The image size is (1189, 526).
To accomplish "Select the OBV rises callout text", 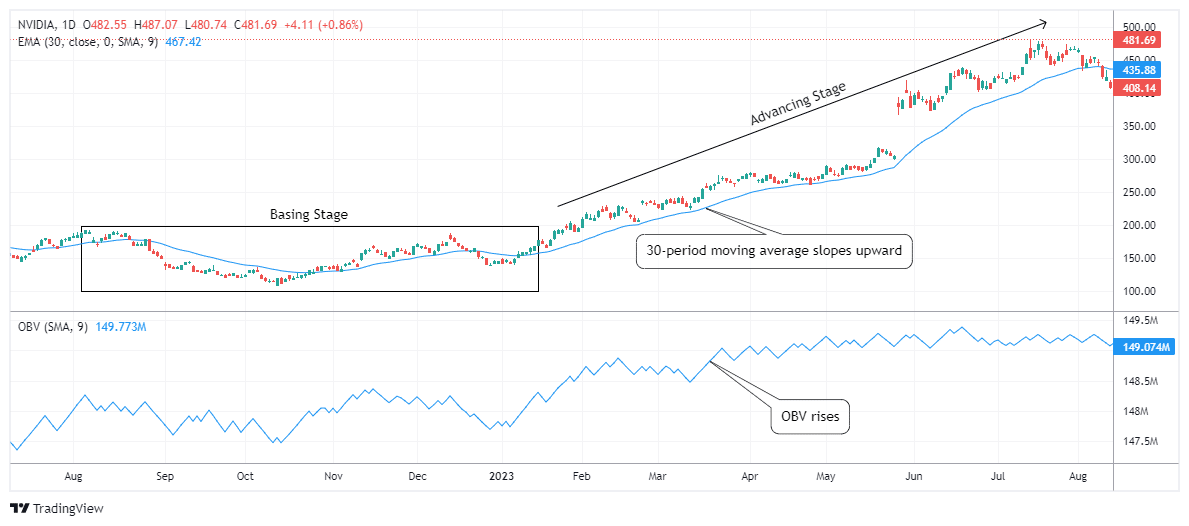I will [x=810, y=416].
